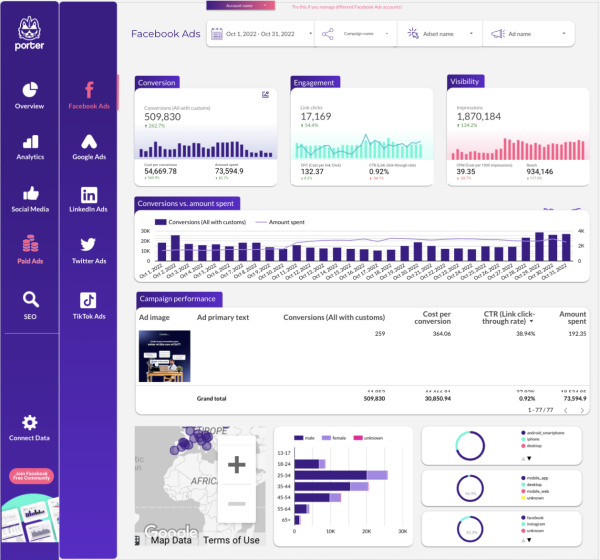Expand device donut chart legend arrow
Screen dimensions: 600x560
[529, 458]
